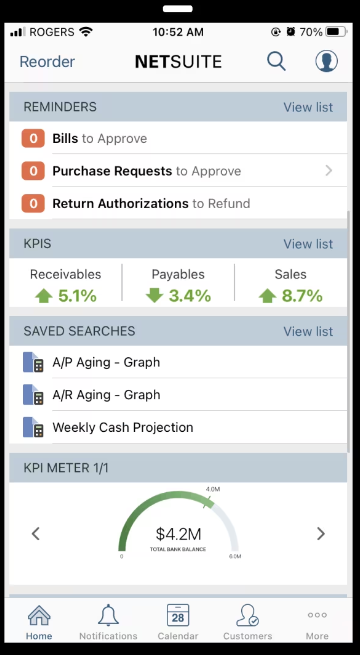Open the Customers tab

point(248,622)
